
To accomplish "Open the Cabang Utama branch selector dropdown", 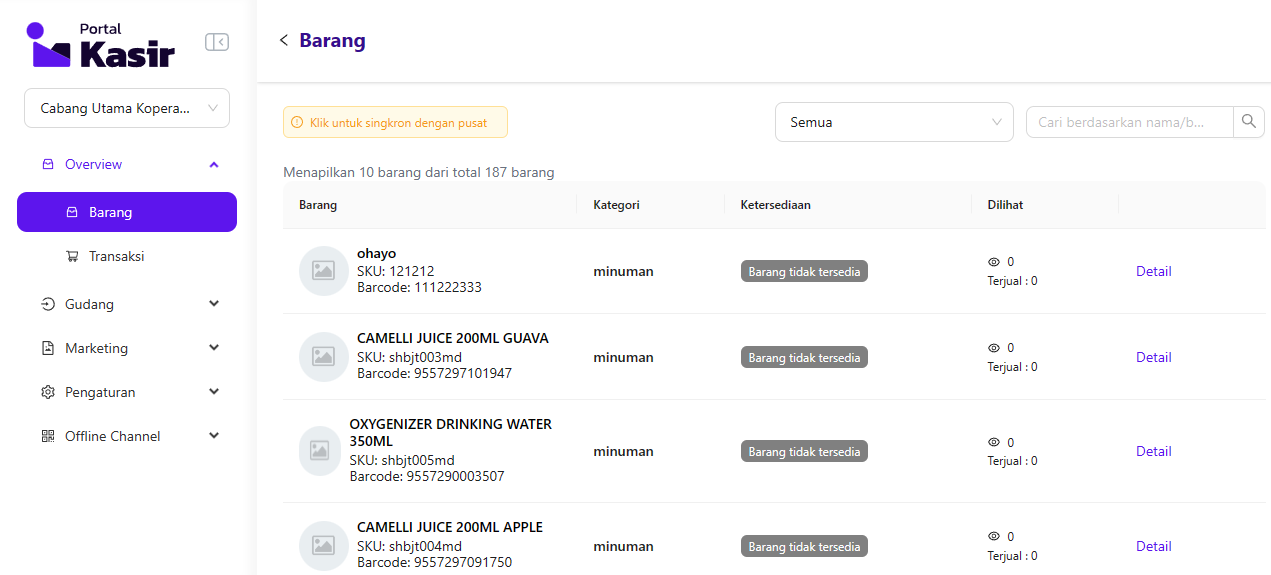I will 127,108.
